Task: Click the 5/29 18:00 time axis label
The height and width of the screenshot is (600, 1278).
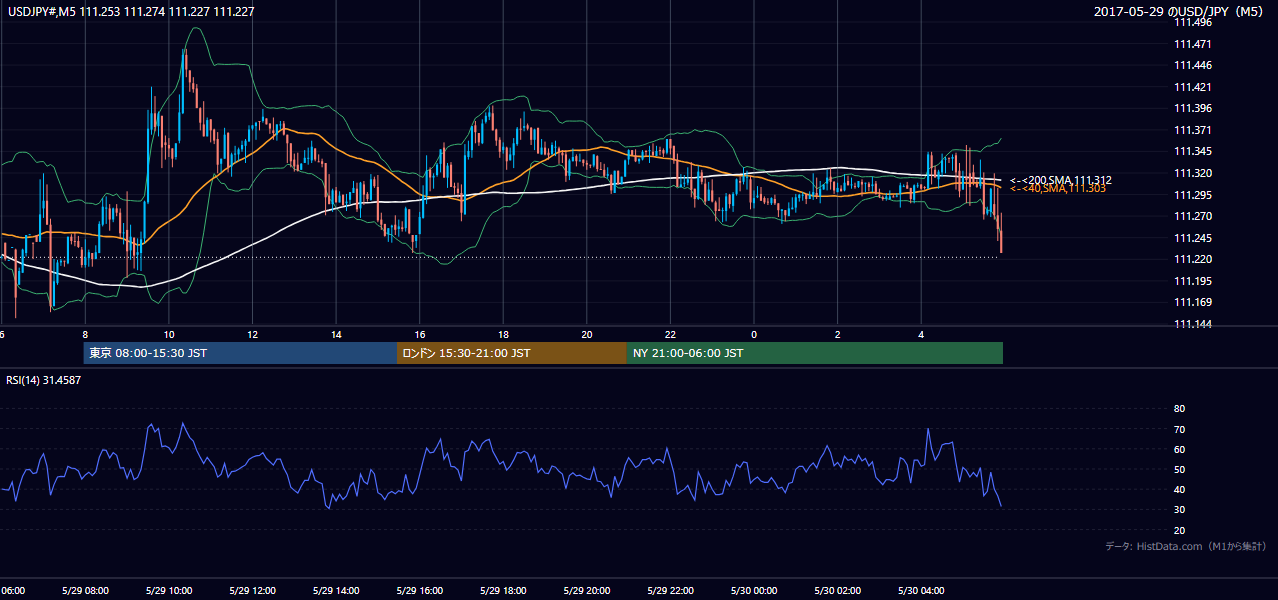Action: click(503, 590)
